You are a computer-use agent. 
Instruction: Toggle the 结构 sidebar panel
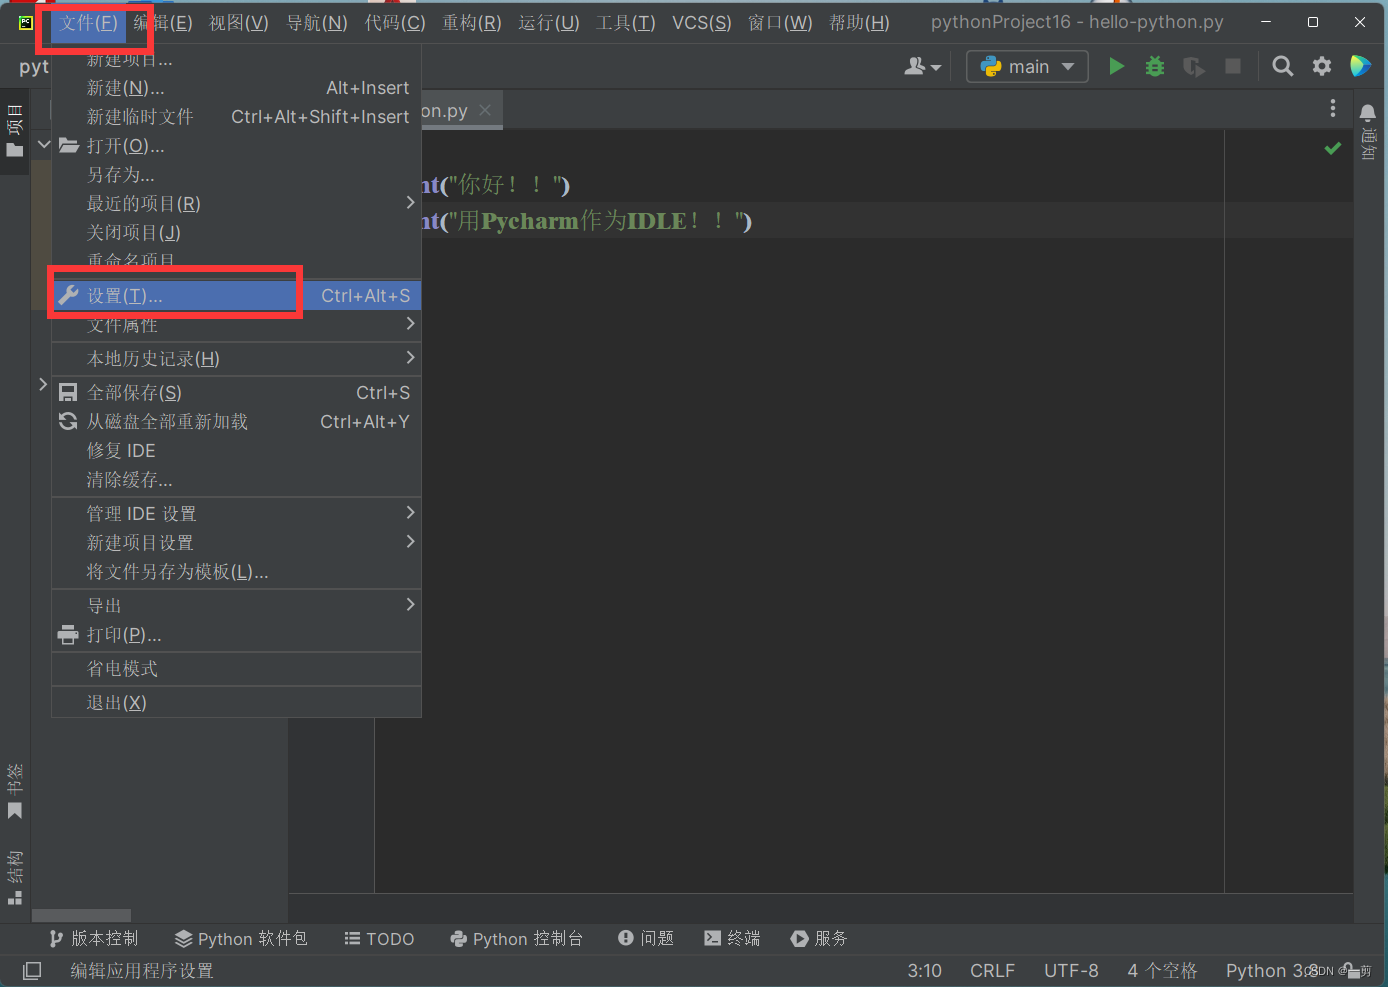coord(15,873)
